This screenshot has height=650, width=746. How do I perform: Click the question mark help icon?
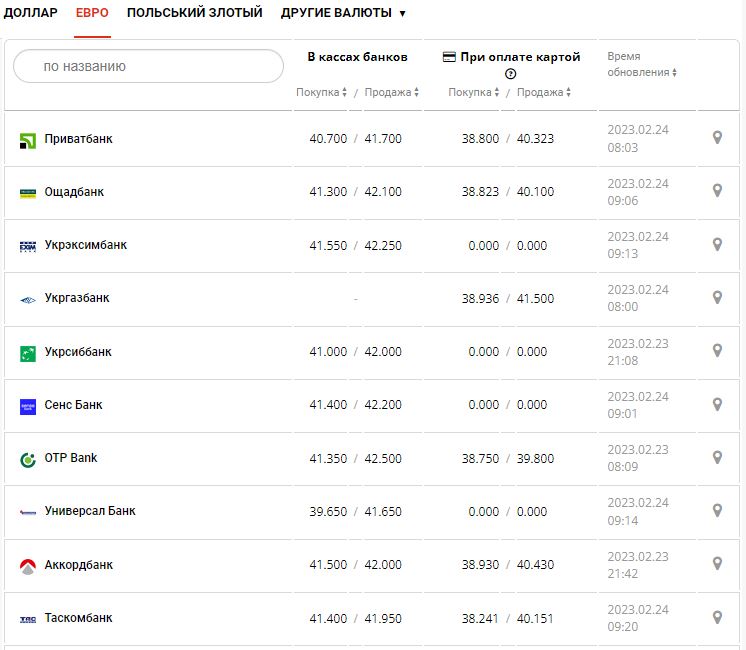tap(511, 74)
